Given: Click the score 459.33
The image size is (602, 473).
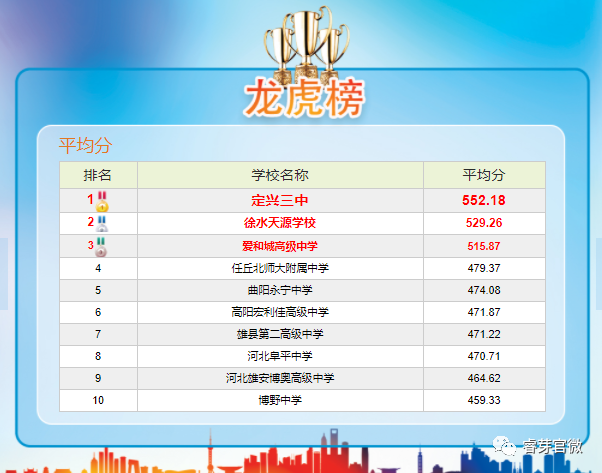Looking at the screenshot, I should point(484,400).
